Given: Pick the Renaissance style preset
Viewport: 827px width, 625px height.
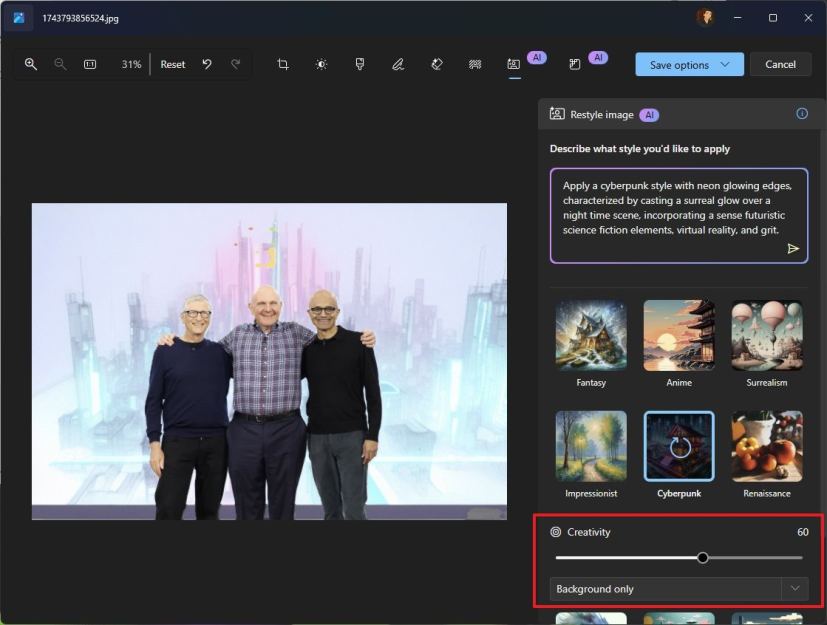Looking at the screenshot, I should coord(766,445).
